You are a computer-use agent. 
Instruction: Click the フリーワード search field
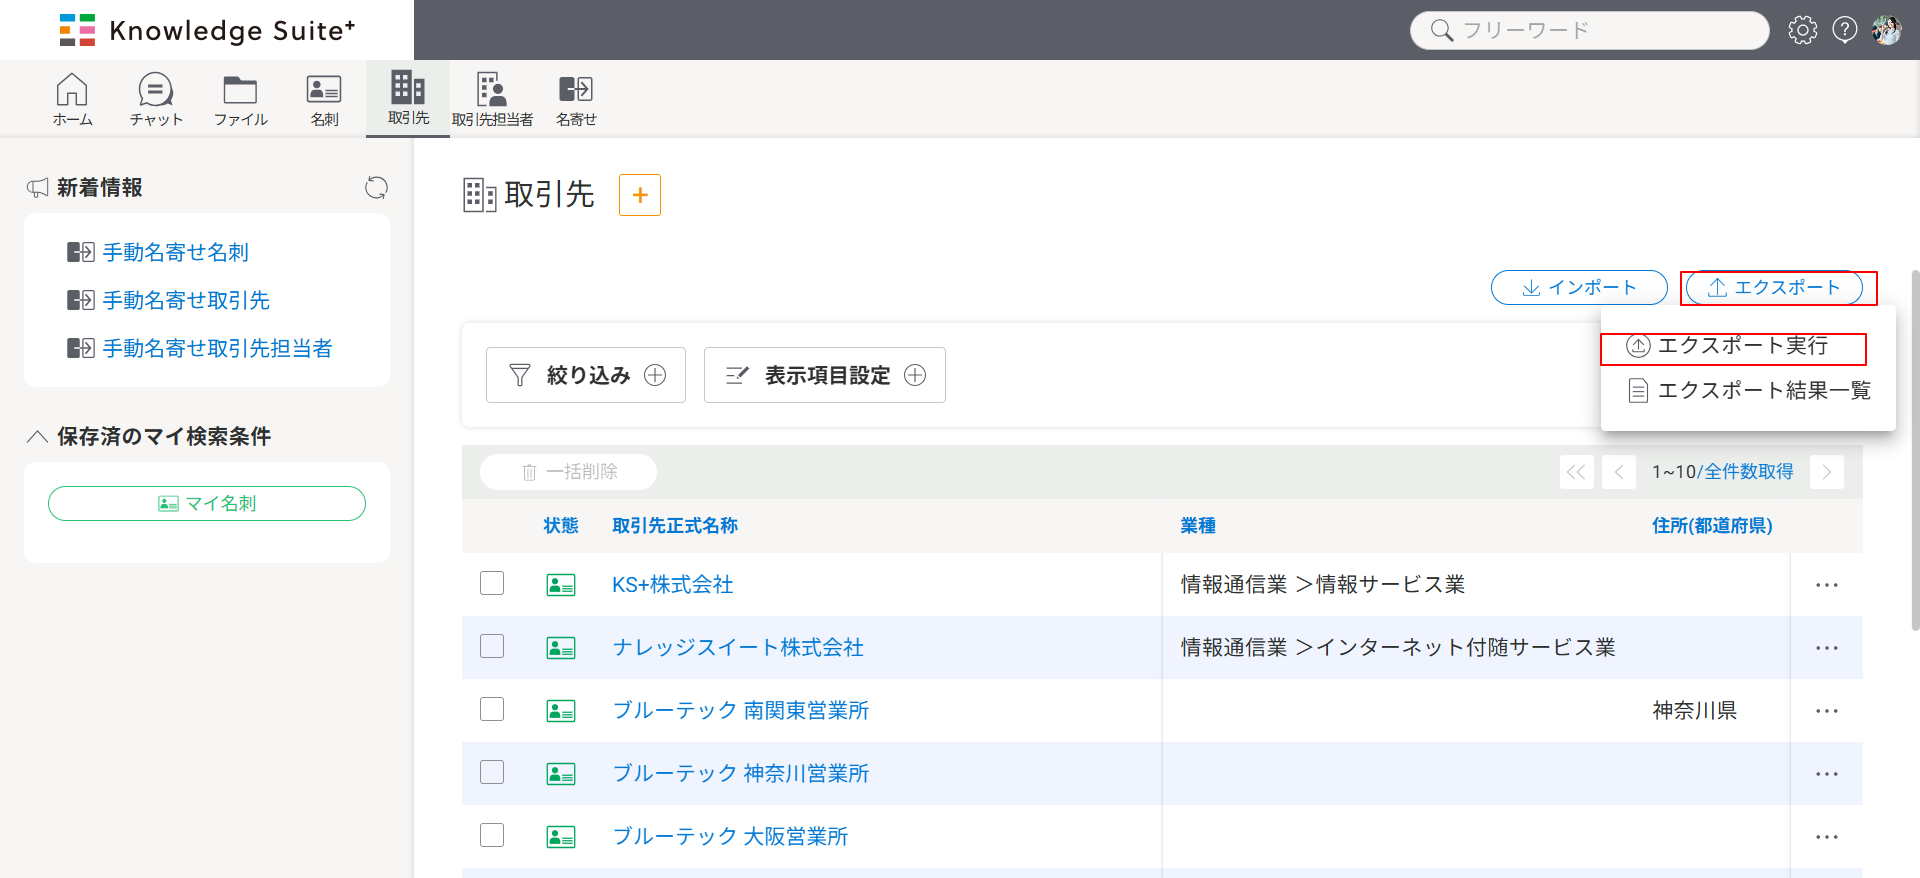click(1589, 30)
